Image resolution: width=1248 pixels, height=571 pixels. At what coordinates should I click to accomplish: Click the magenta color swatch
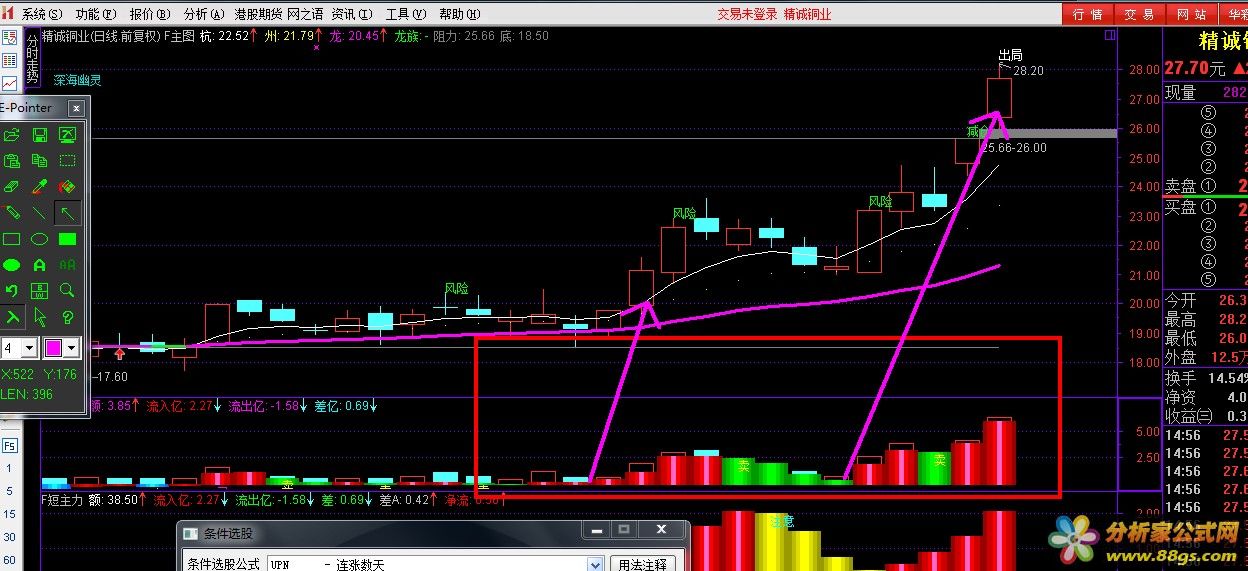point(53,348)
